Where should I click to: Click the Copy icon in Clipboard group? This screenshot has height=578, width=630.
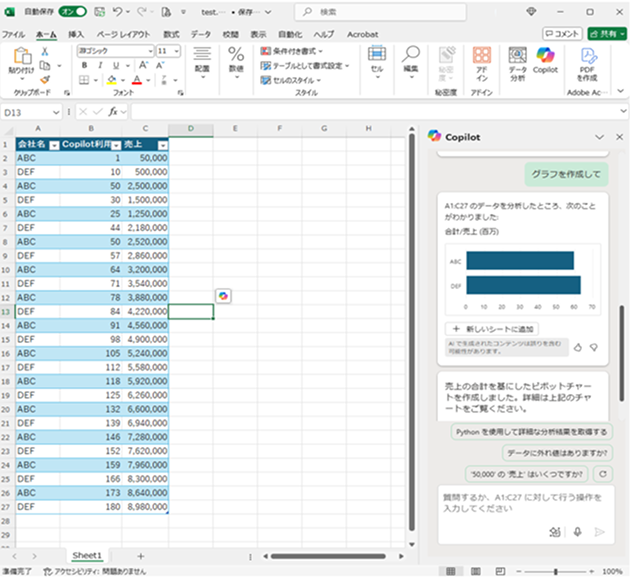tap(45, 65)
